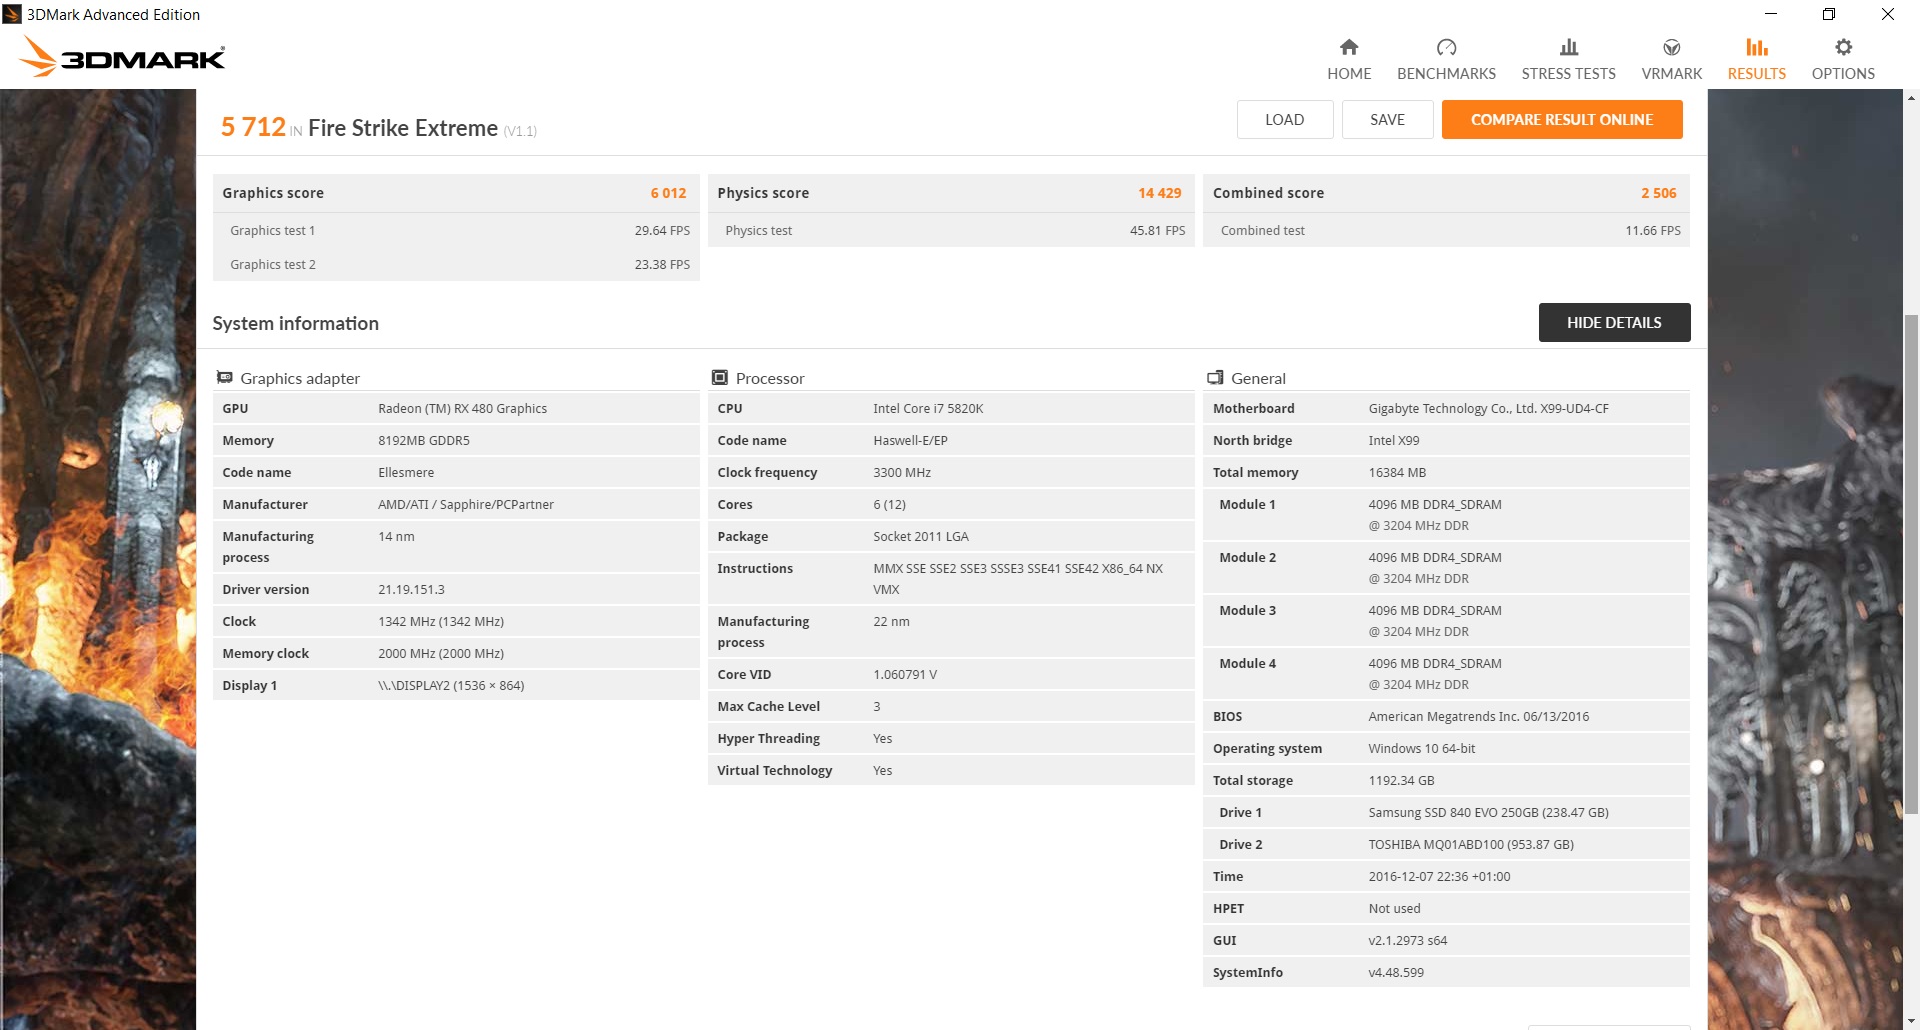
Task: Click the SAVE button
Action: pyautogui.click(x=1388, y=120)
